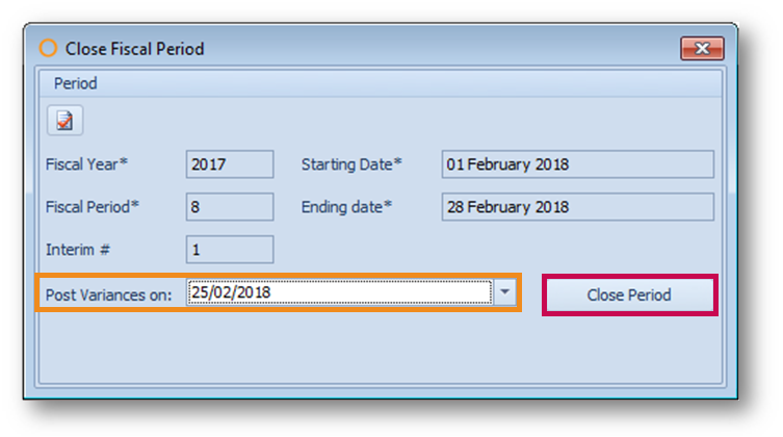
Task: Click the orange circle application icon
Action: point(48,48)
